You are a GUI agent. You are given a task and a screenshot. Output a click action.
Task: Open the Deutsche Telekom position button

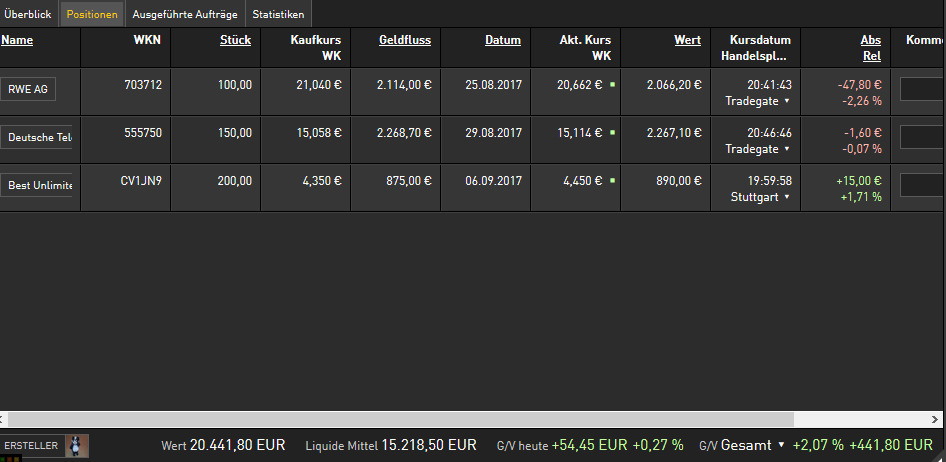tap(39, 137)
